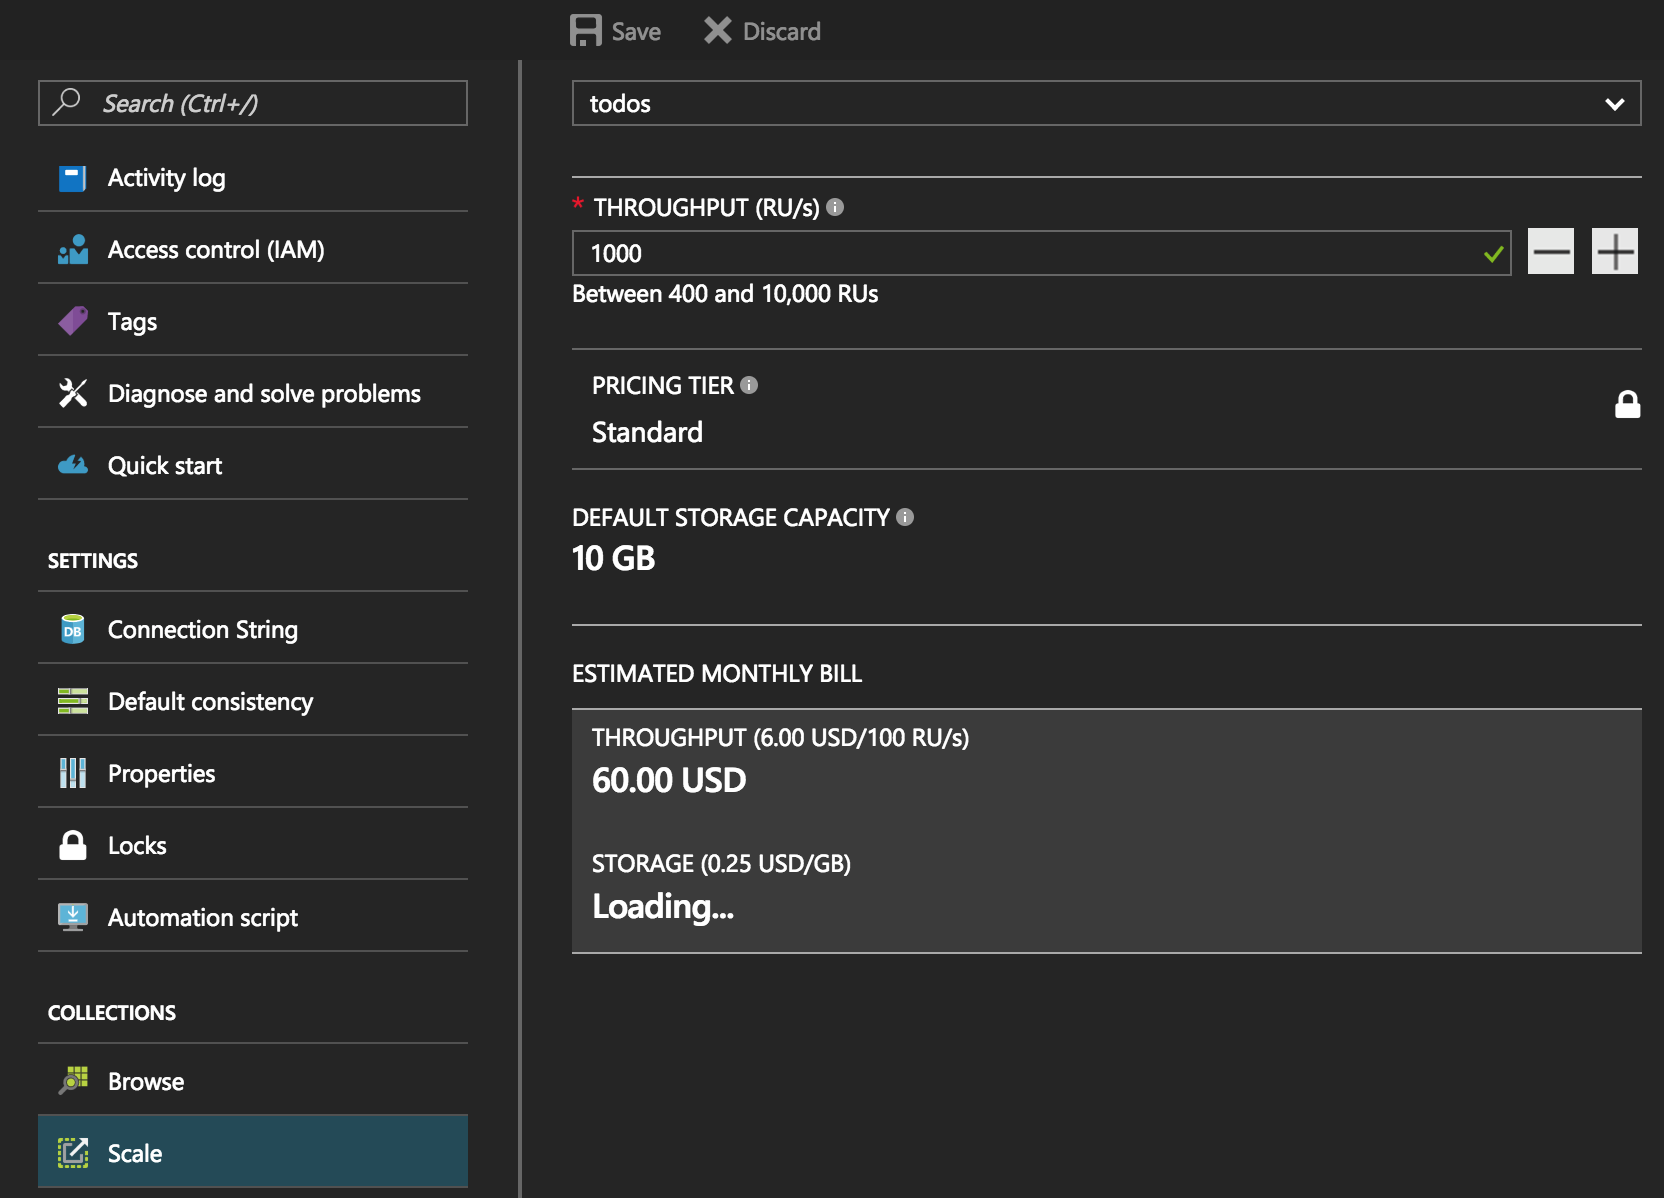Click the Discard X icon
The image size is (1664, 1198).
coord(717,31)
